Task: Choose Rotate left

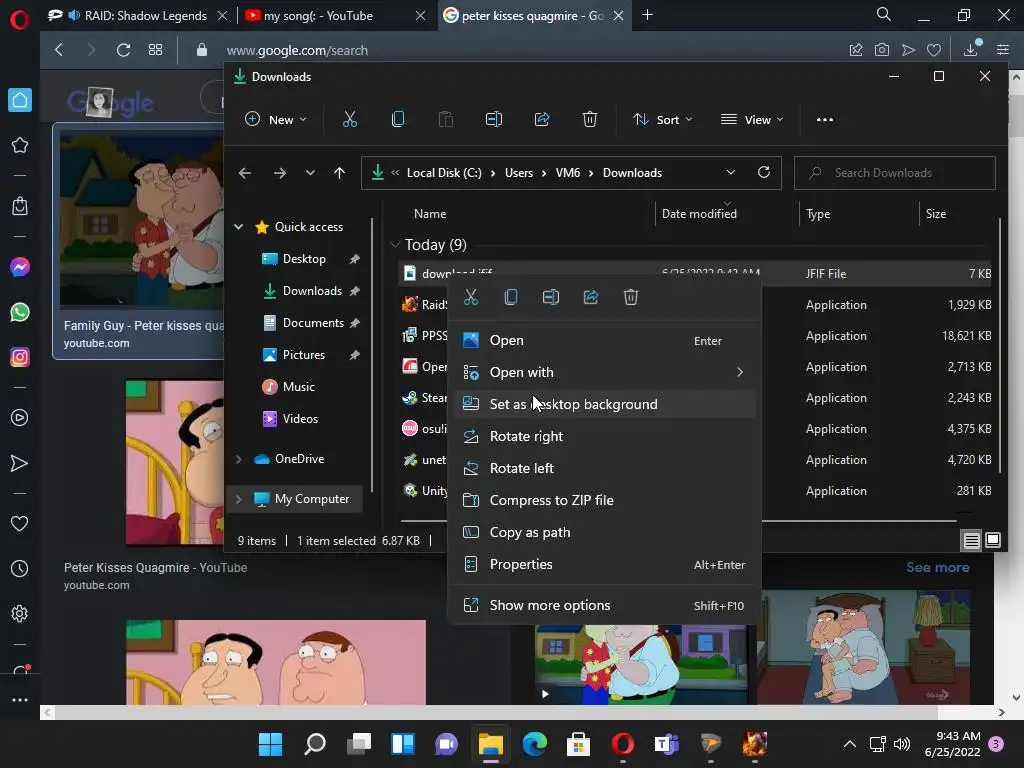Action: [605, 468]
